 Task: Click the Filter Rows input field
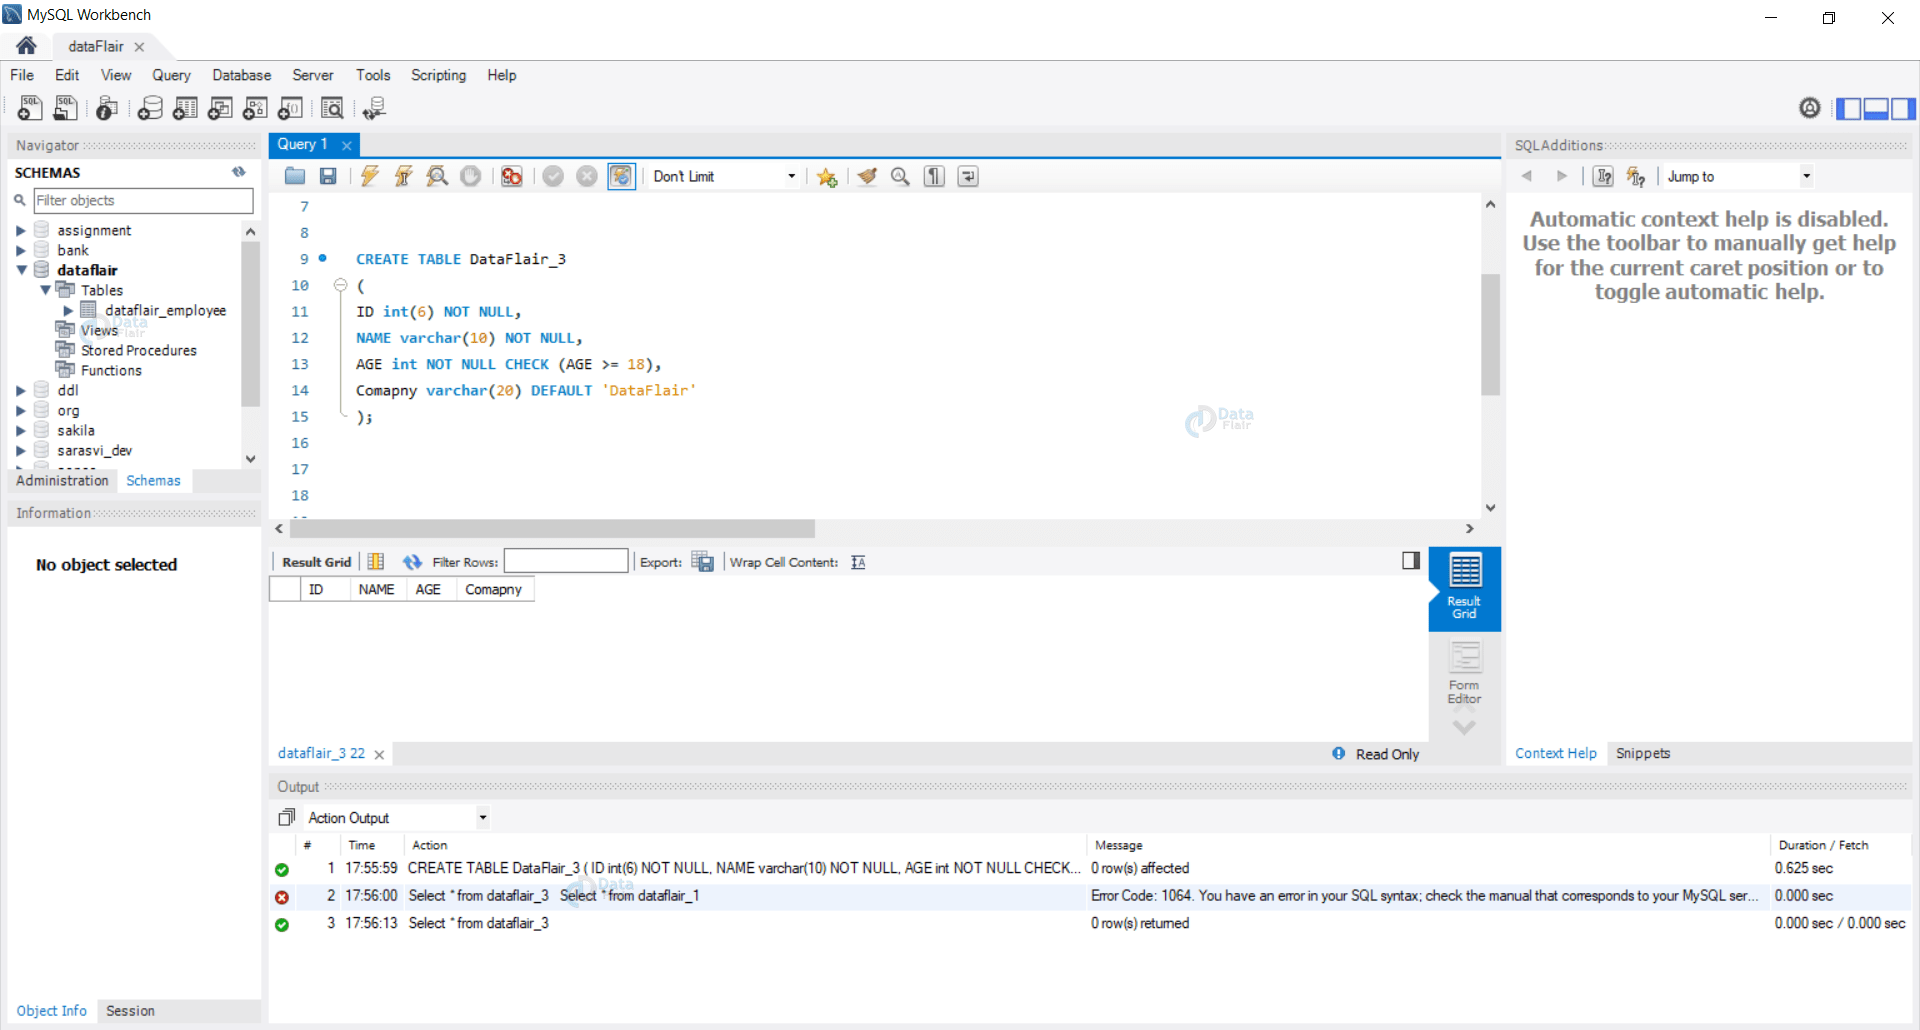[566, 561]
